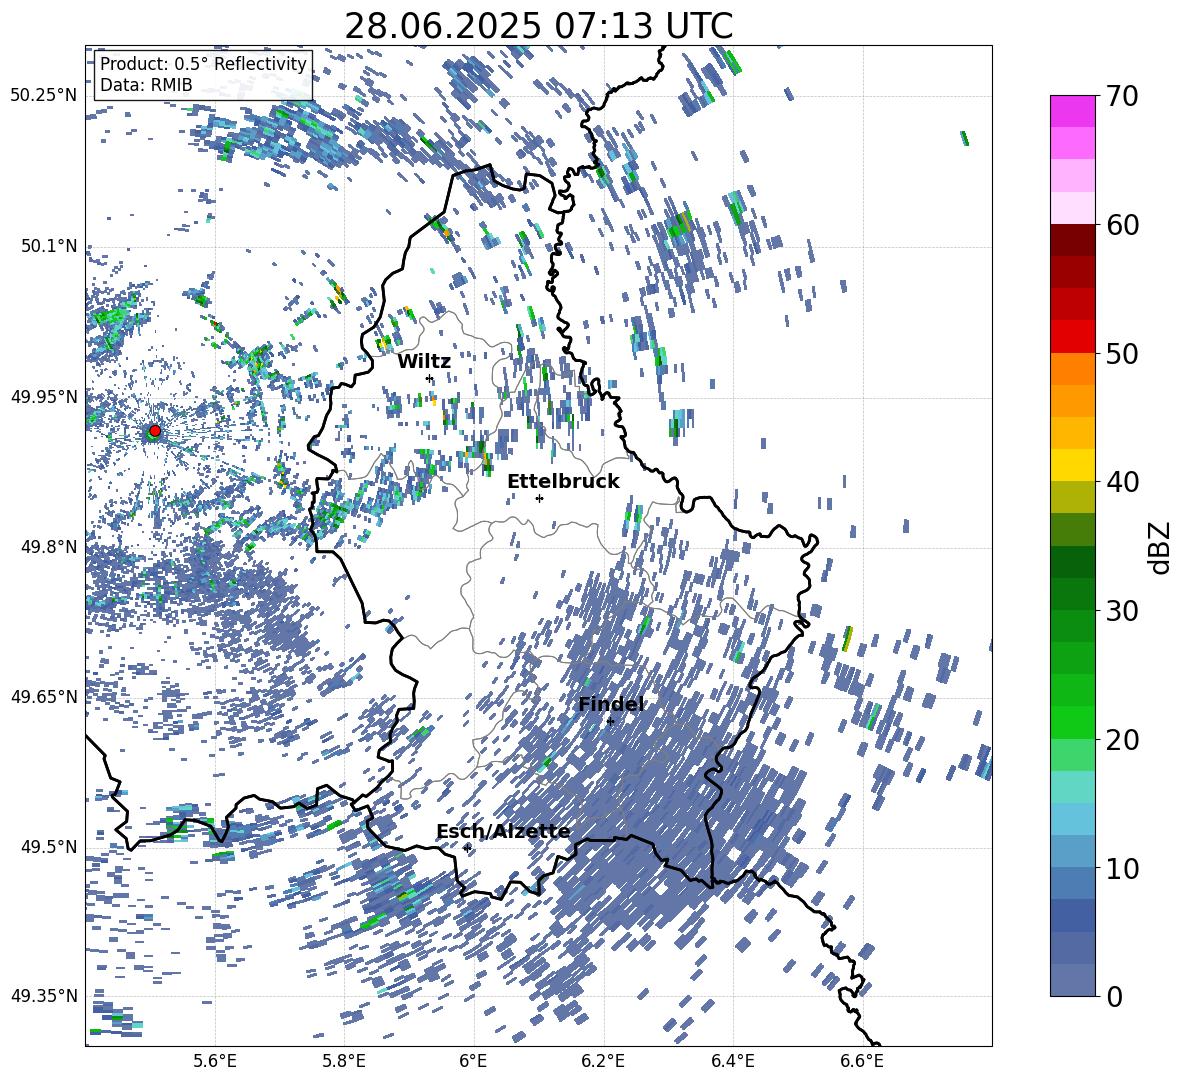Click the magenta top colorbar swatch
The image size is (1184, 1081).
click(1073, 111)
